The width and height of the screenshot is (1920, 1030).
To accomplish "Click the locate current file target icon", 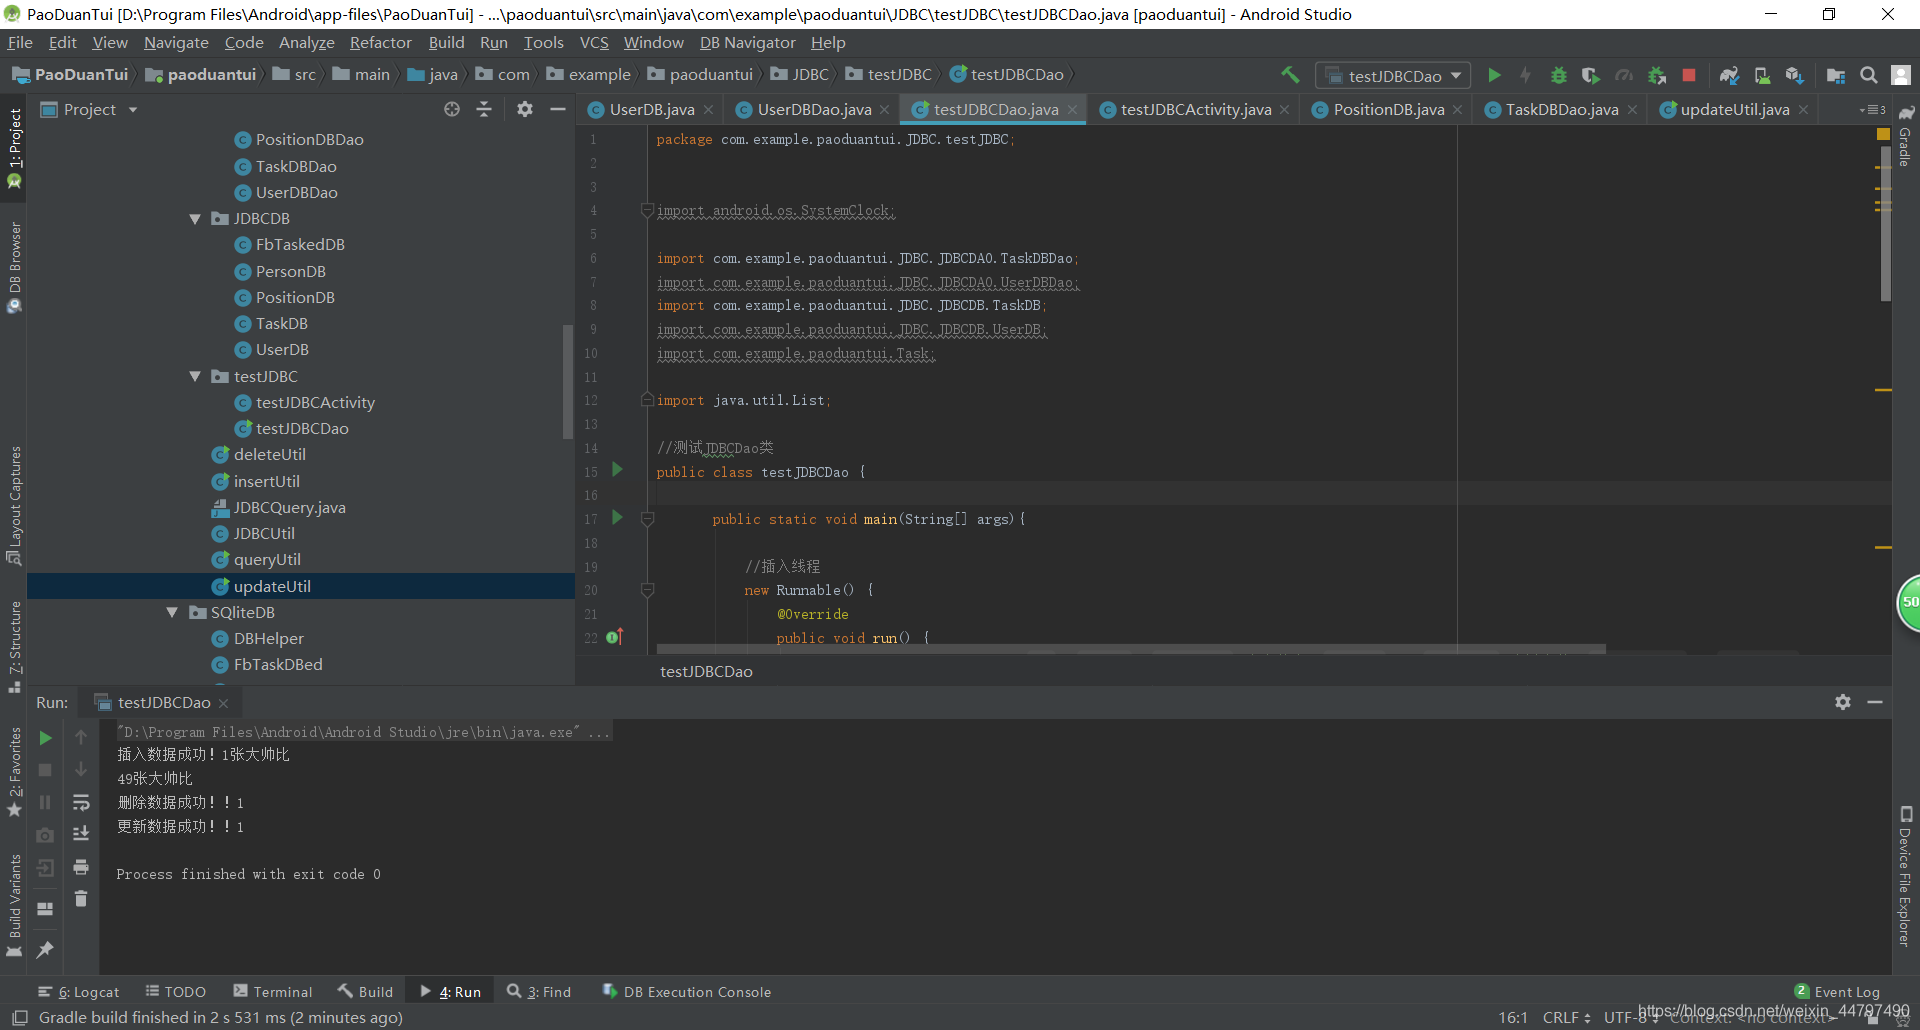I will 452,109.
